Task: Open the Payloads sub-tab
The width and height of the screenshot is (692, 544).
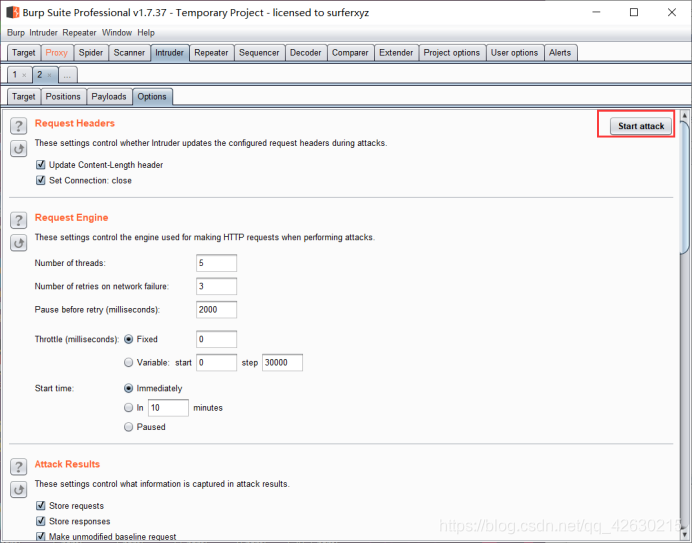Action: click(109, 97)
